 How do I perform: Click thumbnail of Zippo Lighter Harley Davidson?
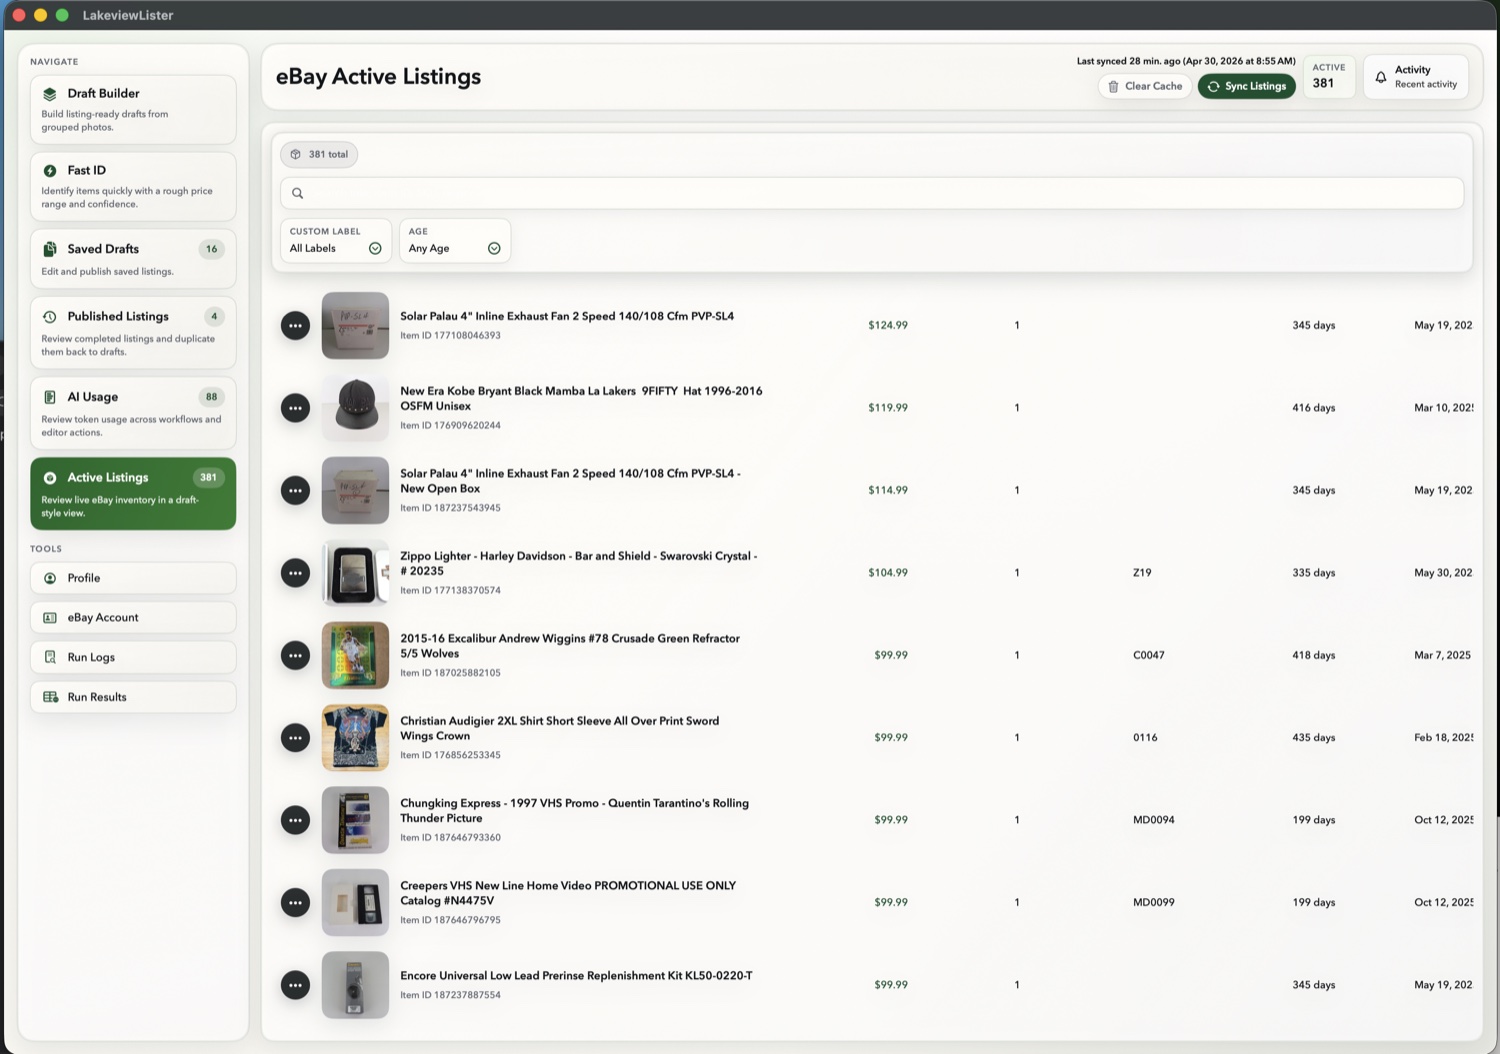(355, 573)
